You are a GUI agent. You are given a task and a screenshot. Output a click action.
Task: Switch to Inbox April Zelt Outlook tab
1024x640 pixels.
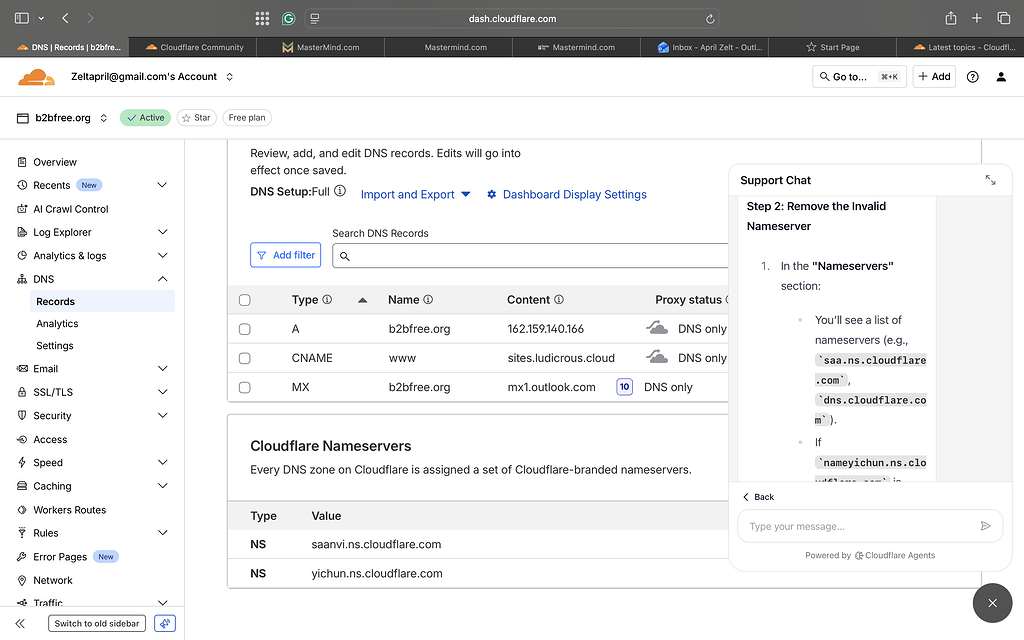[705, 47]
